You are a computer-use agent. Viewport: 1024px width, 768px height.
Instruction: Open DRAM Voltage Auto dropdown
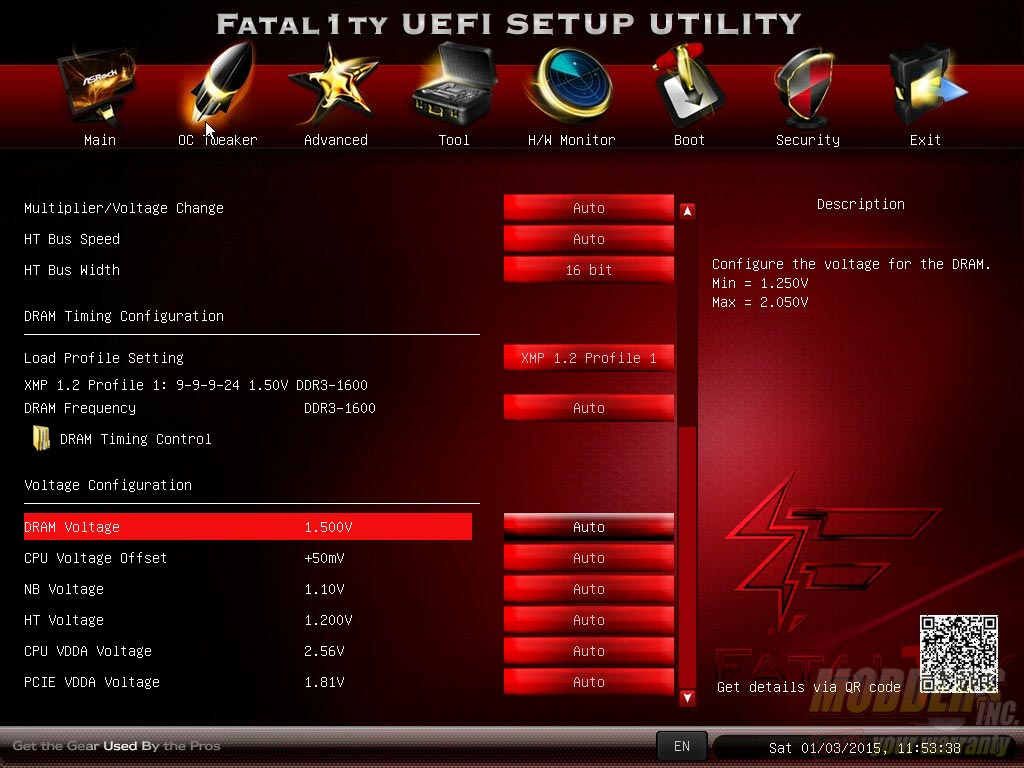[588, 527]
